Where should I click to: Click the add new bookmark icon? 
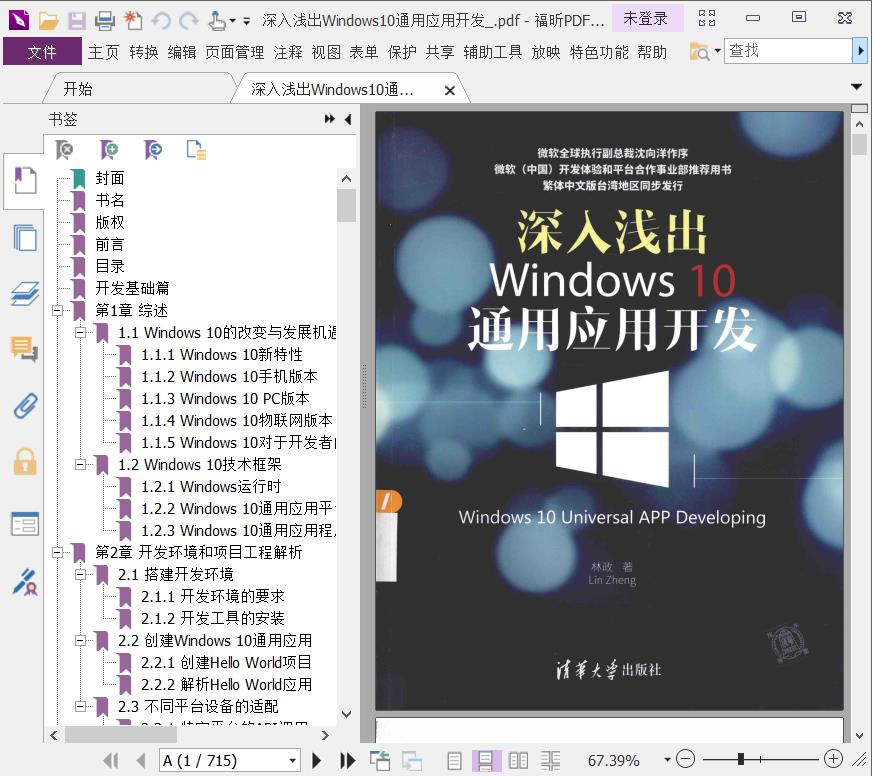[109, 150]
